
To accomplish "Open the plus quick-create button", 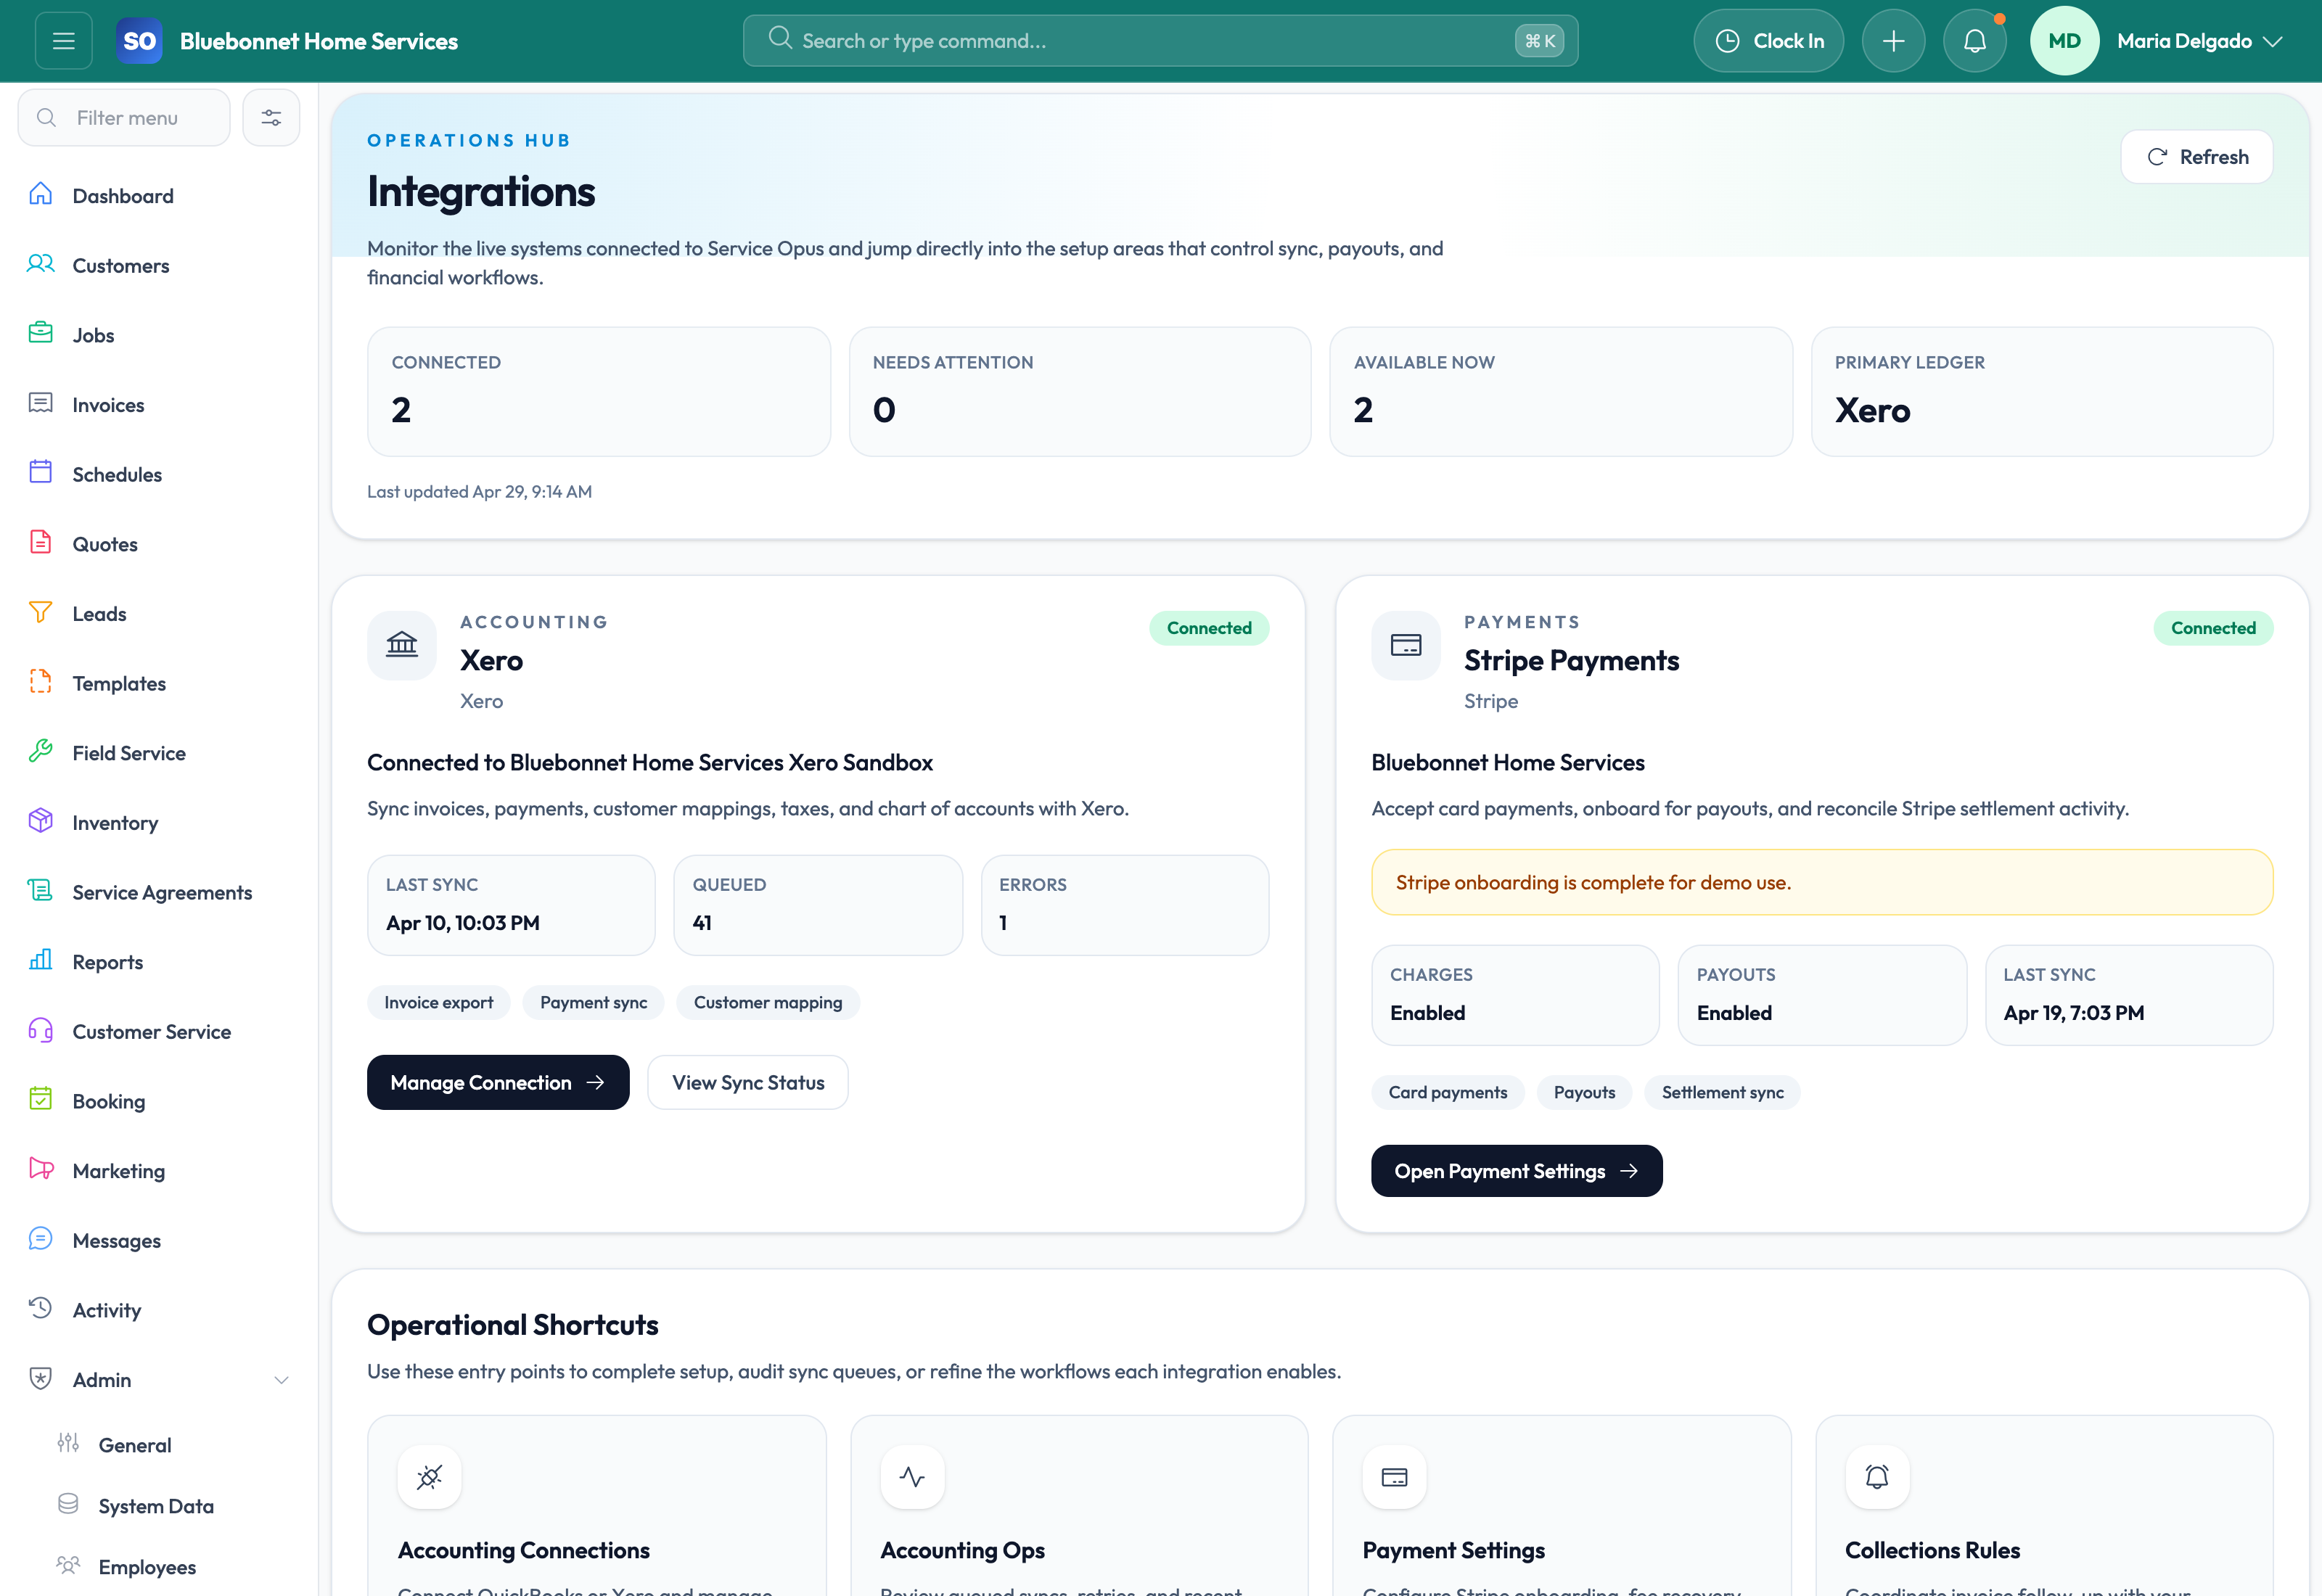I will click(x=1893, y=41).
